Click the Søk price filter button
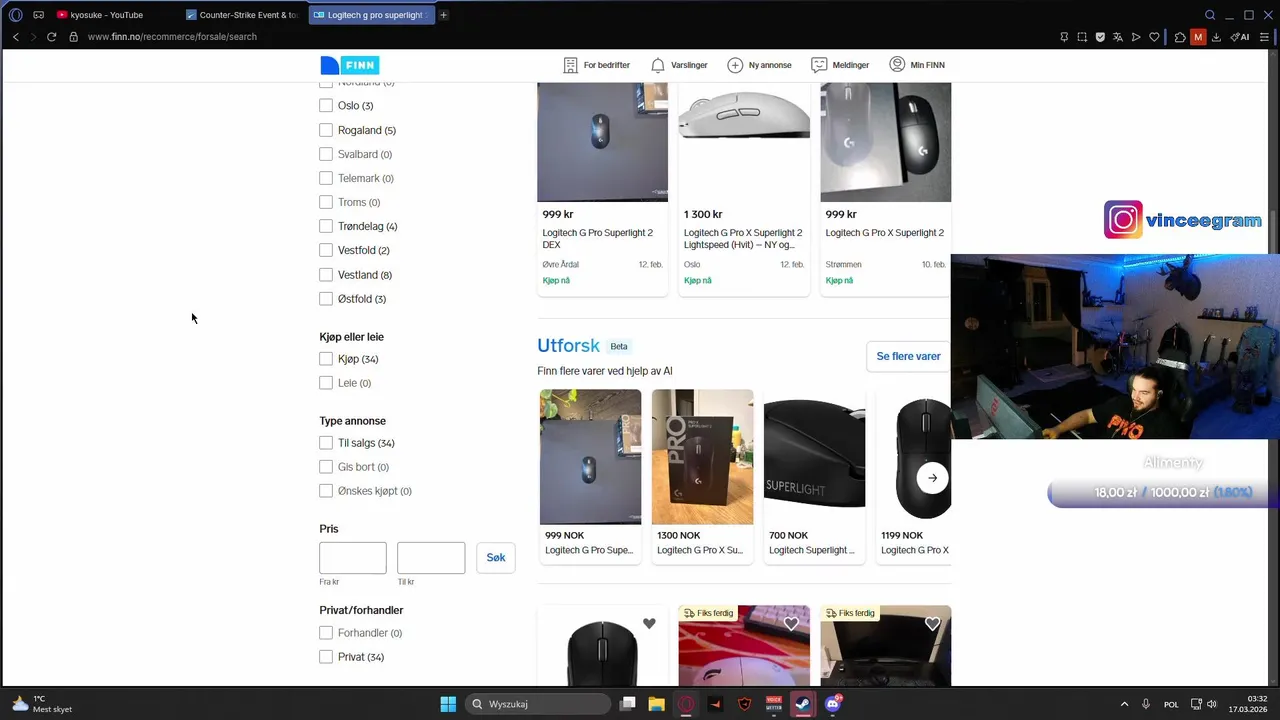1280x720 pixels. click(496, 558)
